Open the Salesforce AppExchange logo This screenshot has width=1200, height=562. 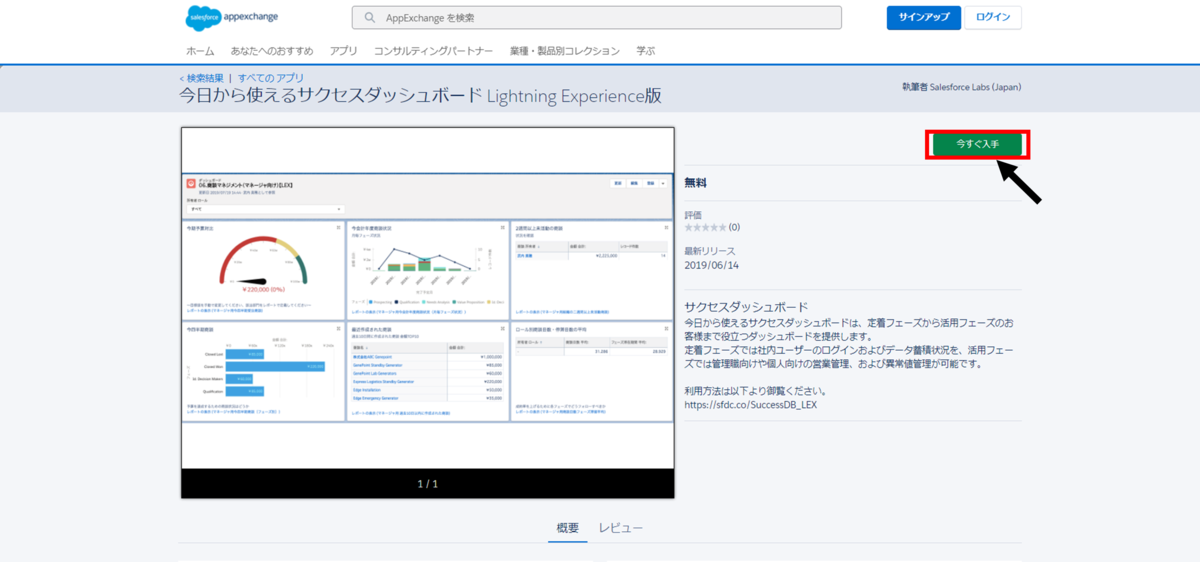pyautogui.click(x=231, y=17)
